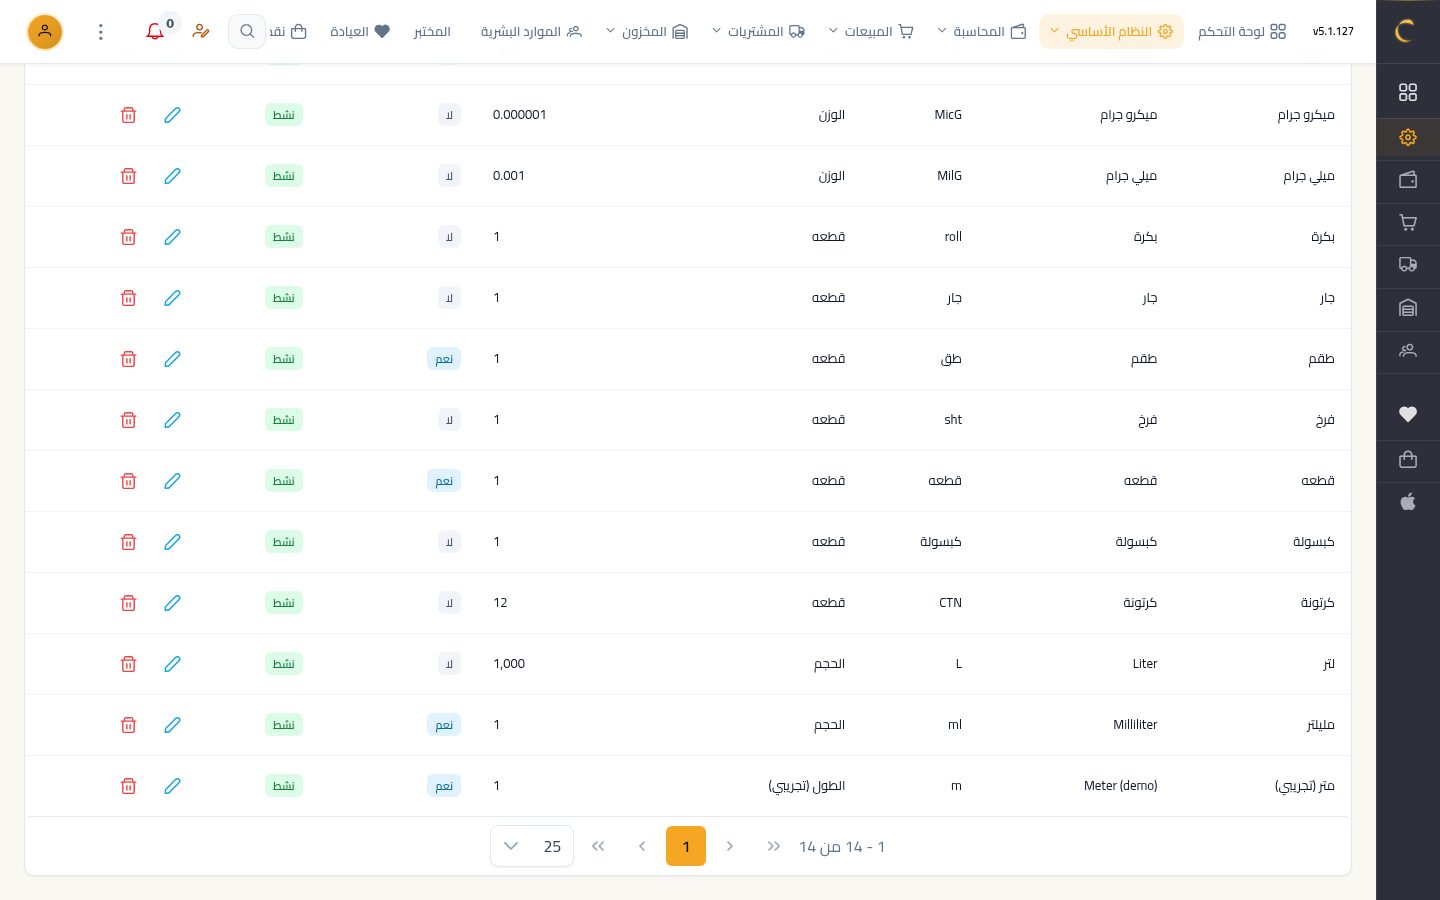Expand the المخزون menu
This screenshot has height=900, width=1440.
click(647, 32)
